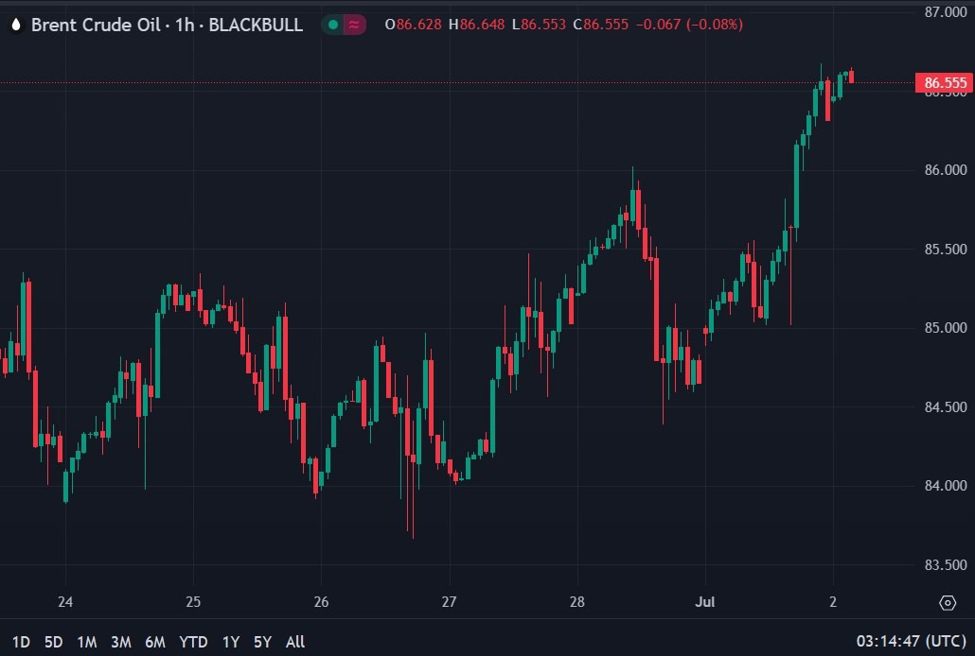Display All available chart history
Viewport: 975px width, 656px height.
point(295,642)
